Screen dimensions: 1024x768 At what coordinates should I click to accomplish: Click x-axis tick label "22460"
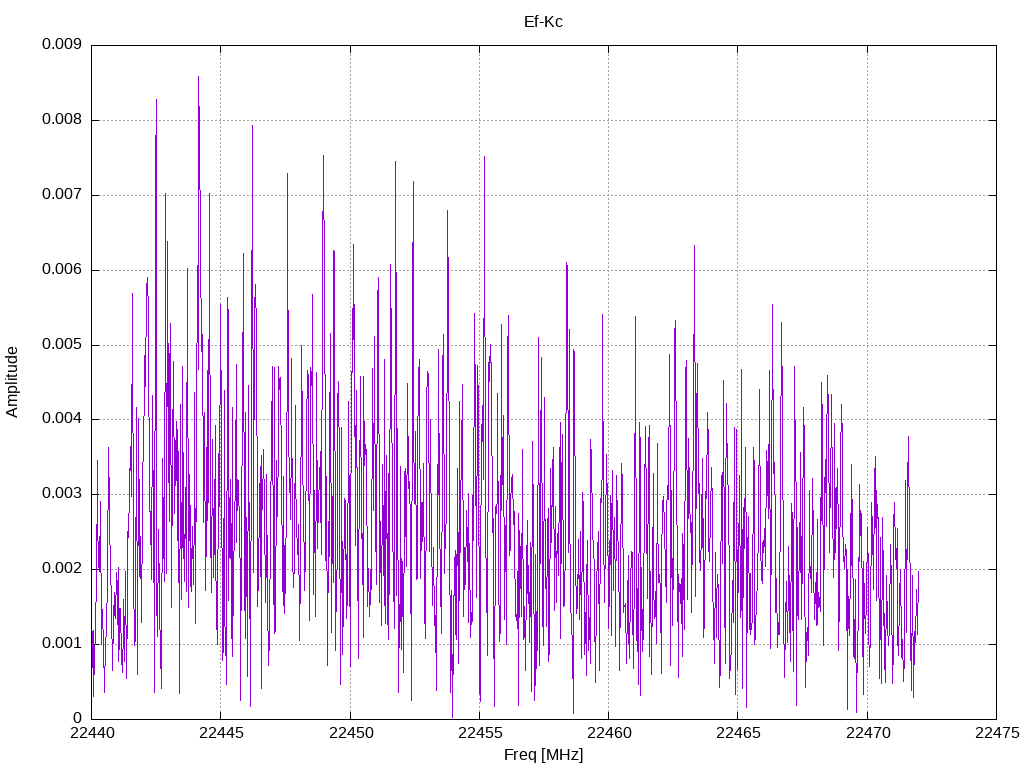pyautogui.click(x=609, y=733)
